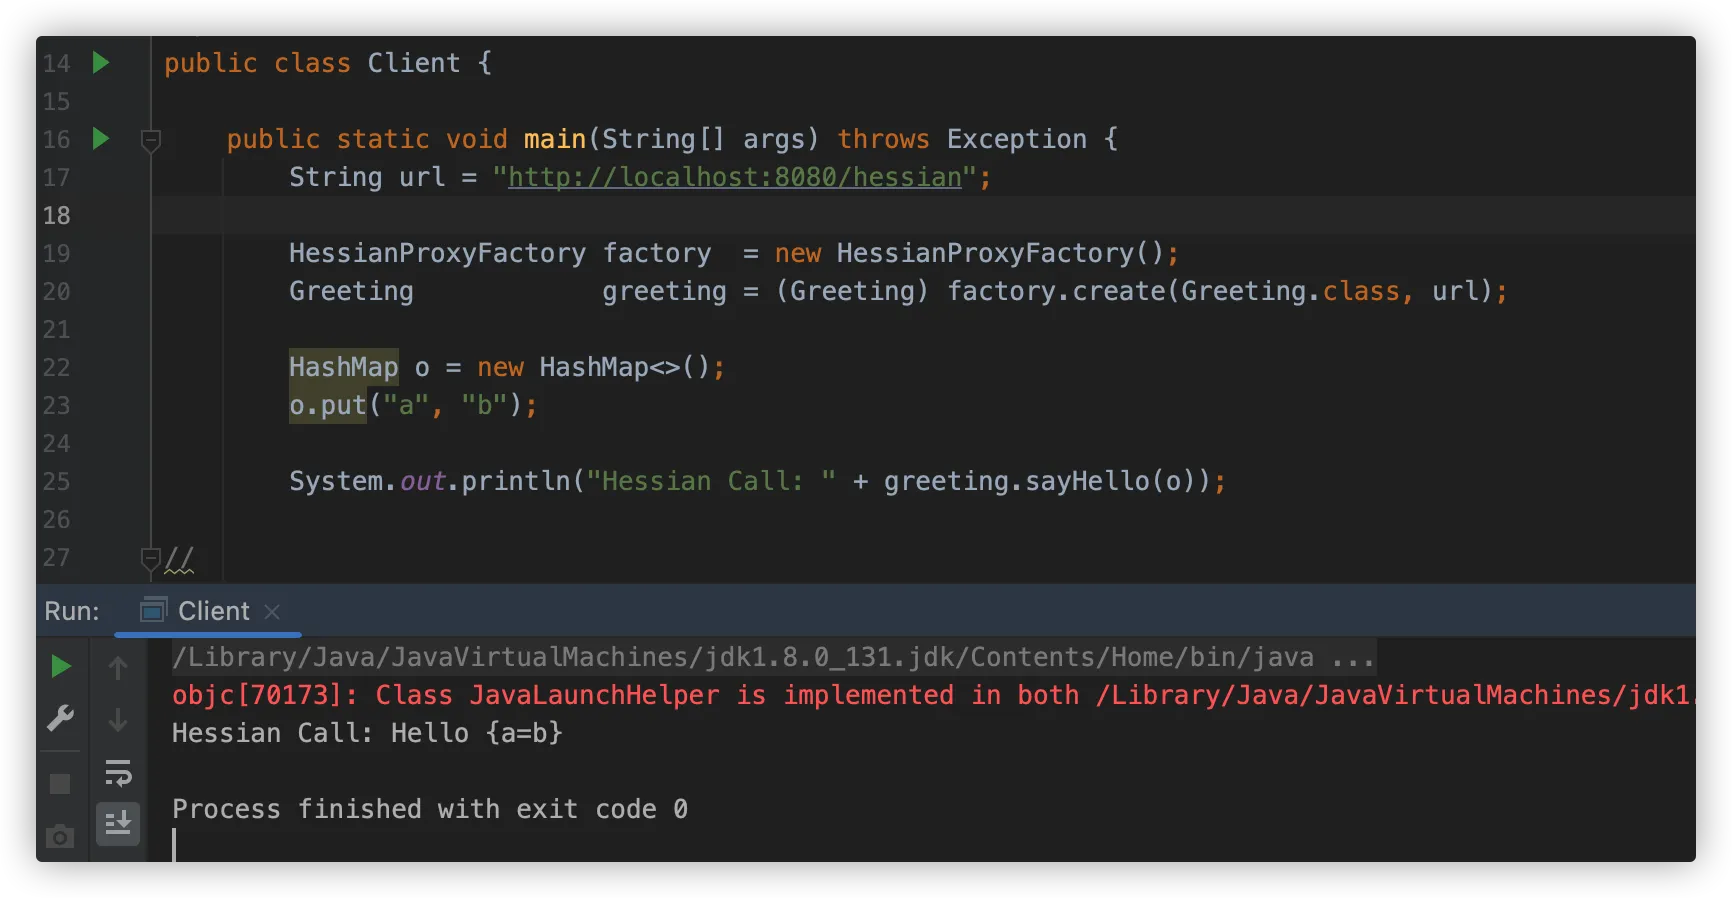Place cursor on the highlighted HashMap type at line 22

tap(343, 367)
